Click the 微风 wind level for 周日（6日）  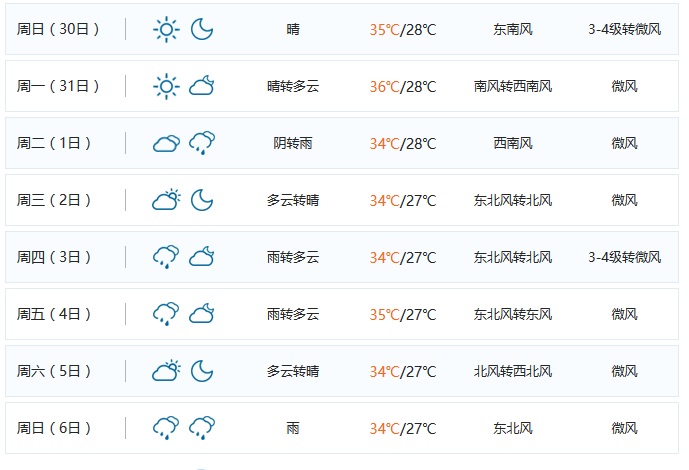point(625,428)
